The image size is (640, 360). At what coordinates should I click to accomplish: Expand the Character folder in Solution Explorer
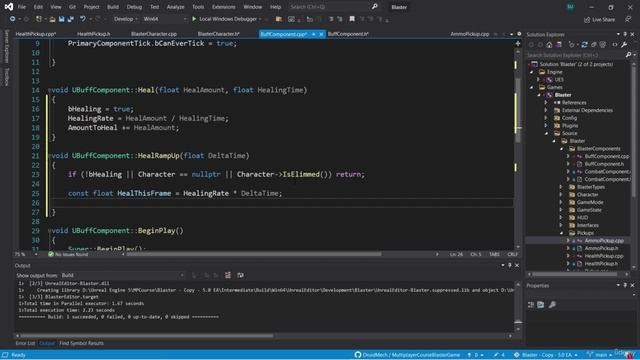pos(561,195)
